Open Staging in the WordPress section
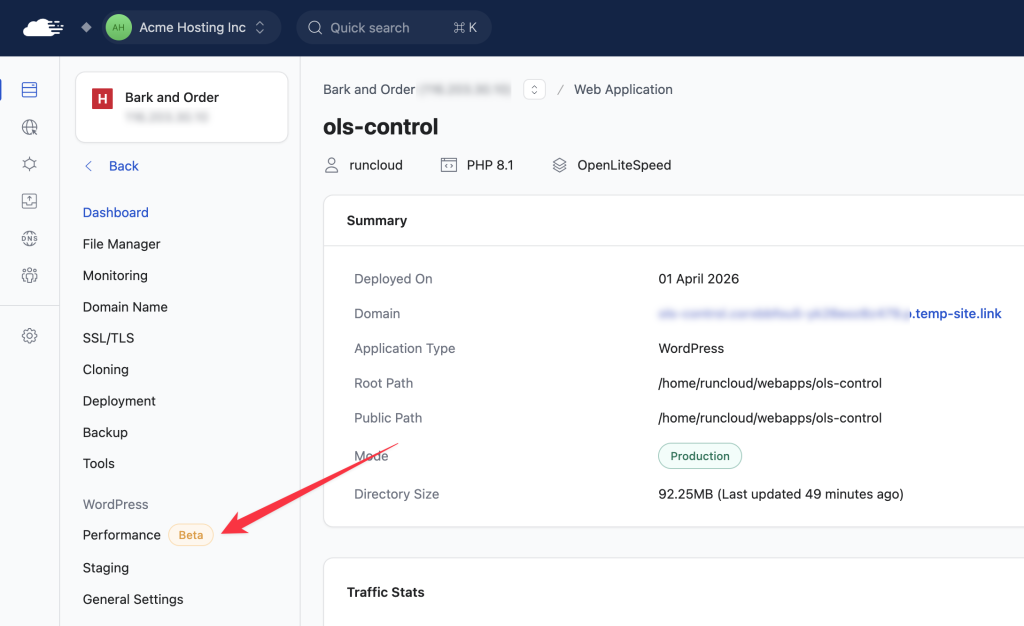 (x=106, y=567)
